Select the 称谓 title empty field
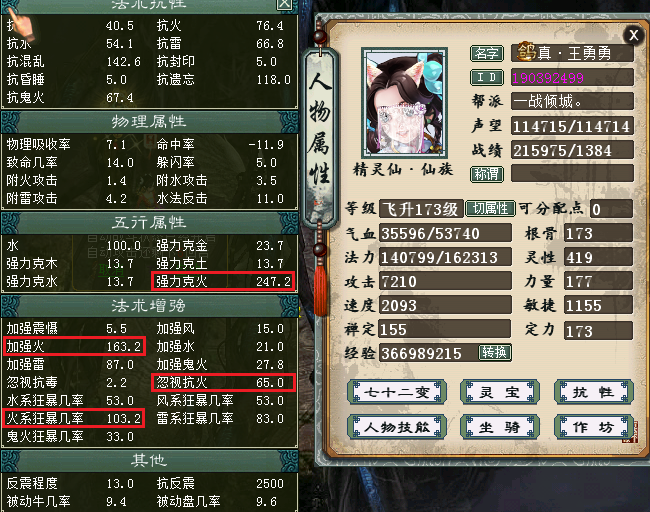Viewport: 650px width, 512px height. [x=572, y=173]
